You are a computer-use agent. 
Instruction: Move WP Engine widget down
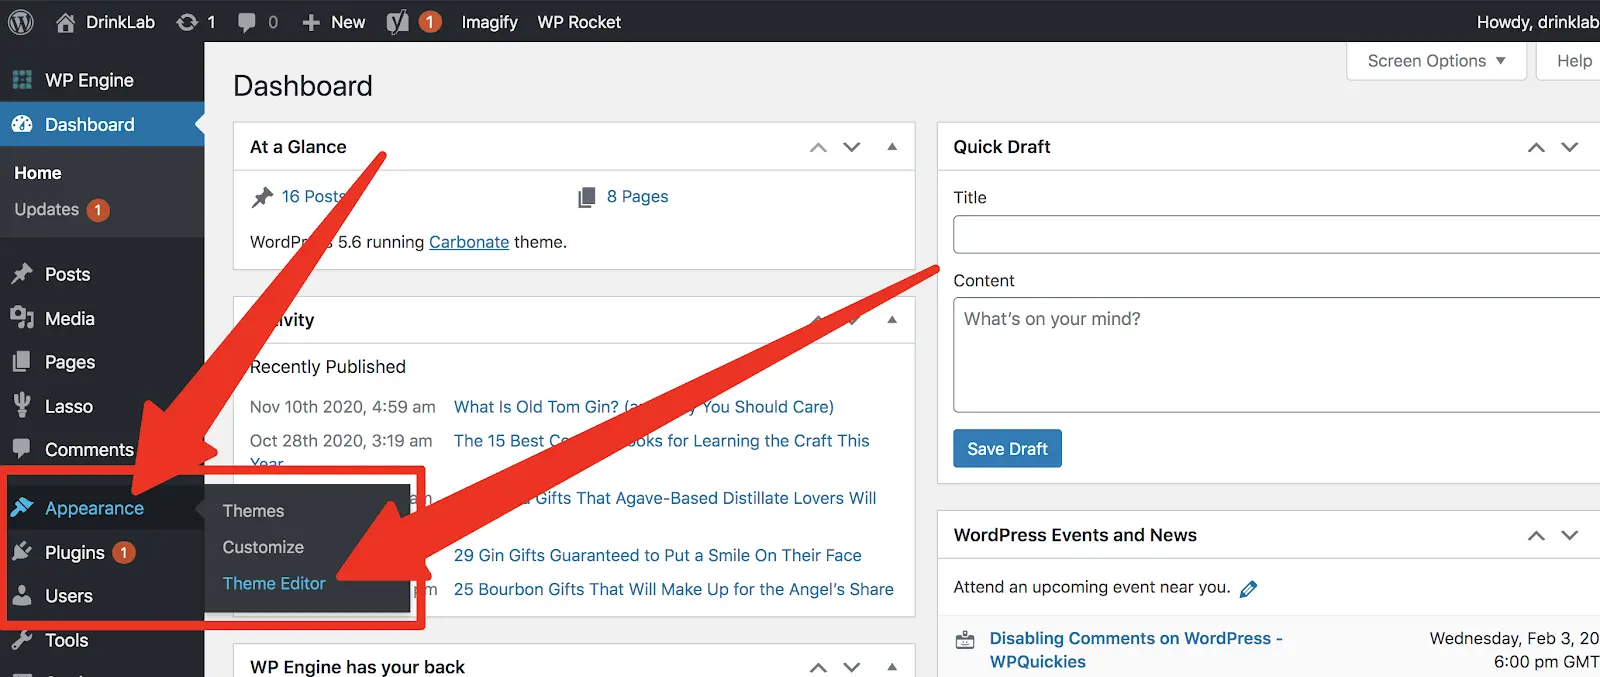(x=852, y=667)
